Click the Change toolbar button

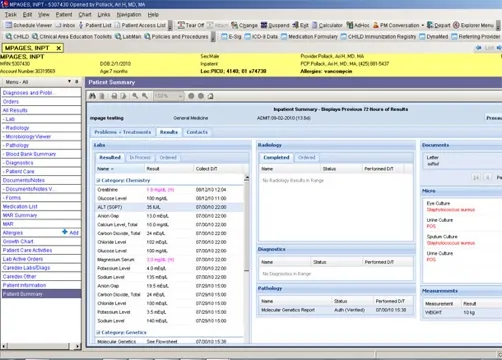point(244,25)
